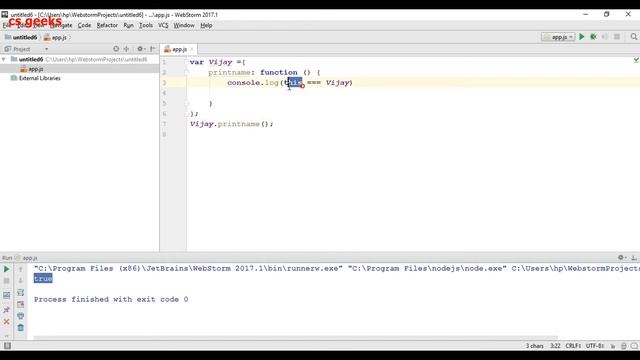
Task: Open the Tools menu
Action: 145,25
